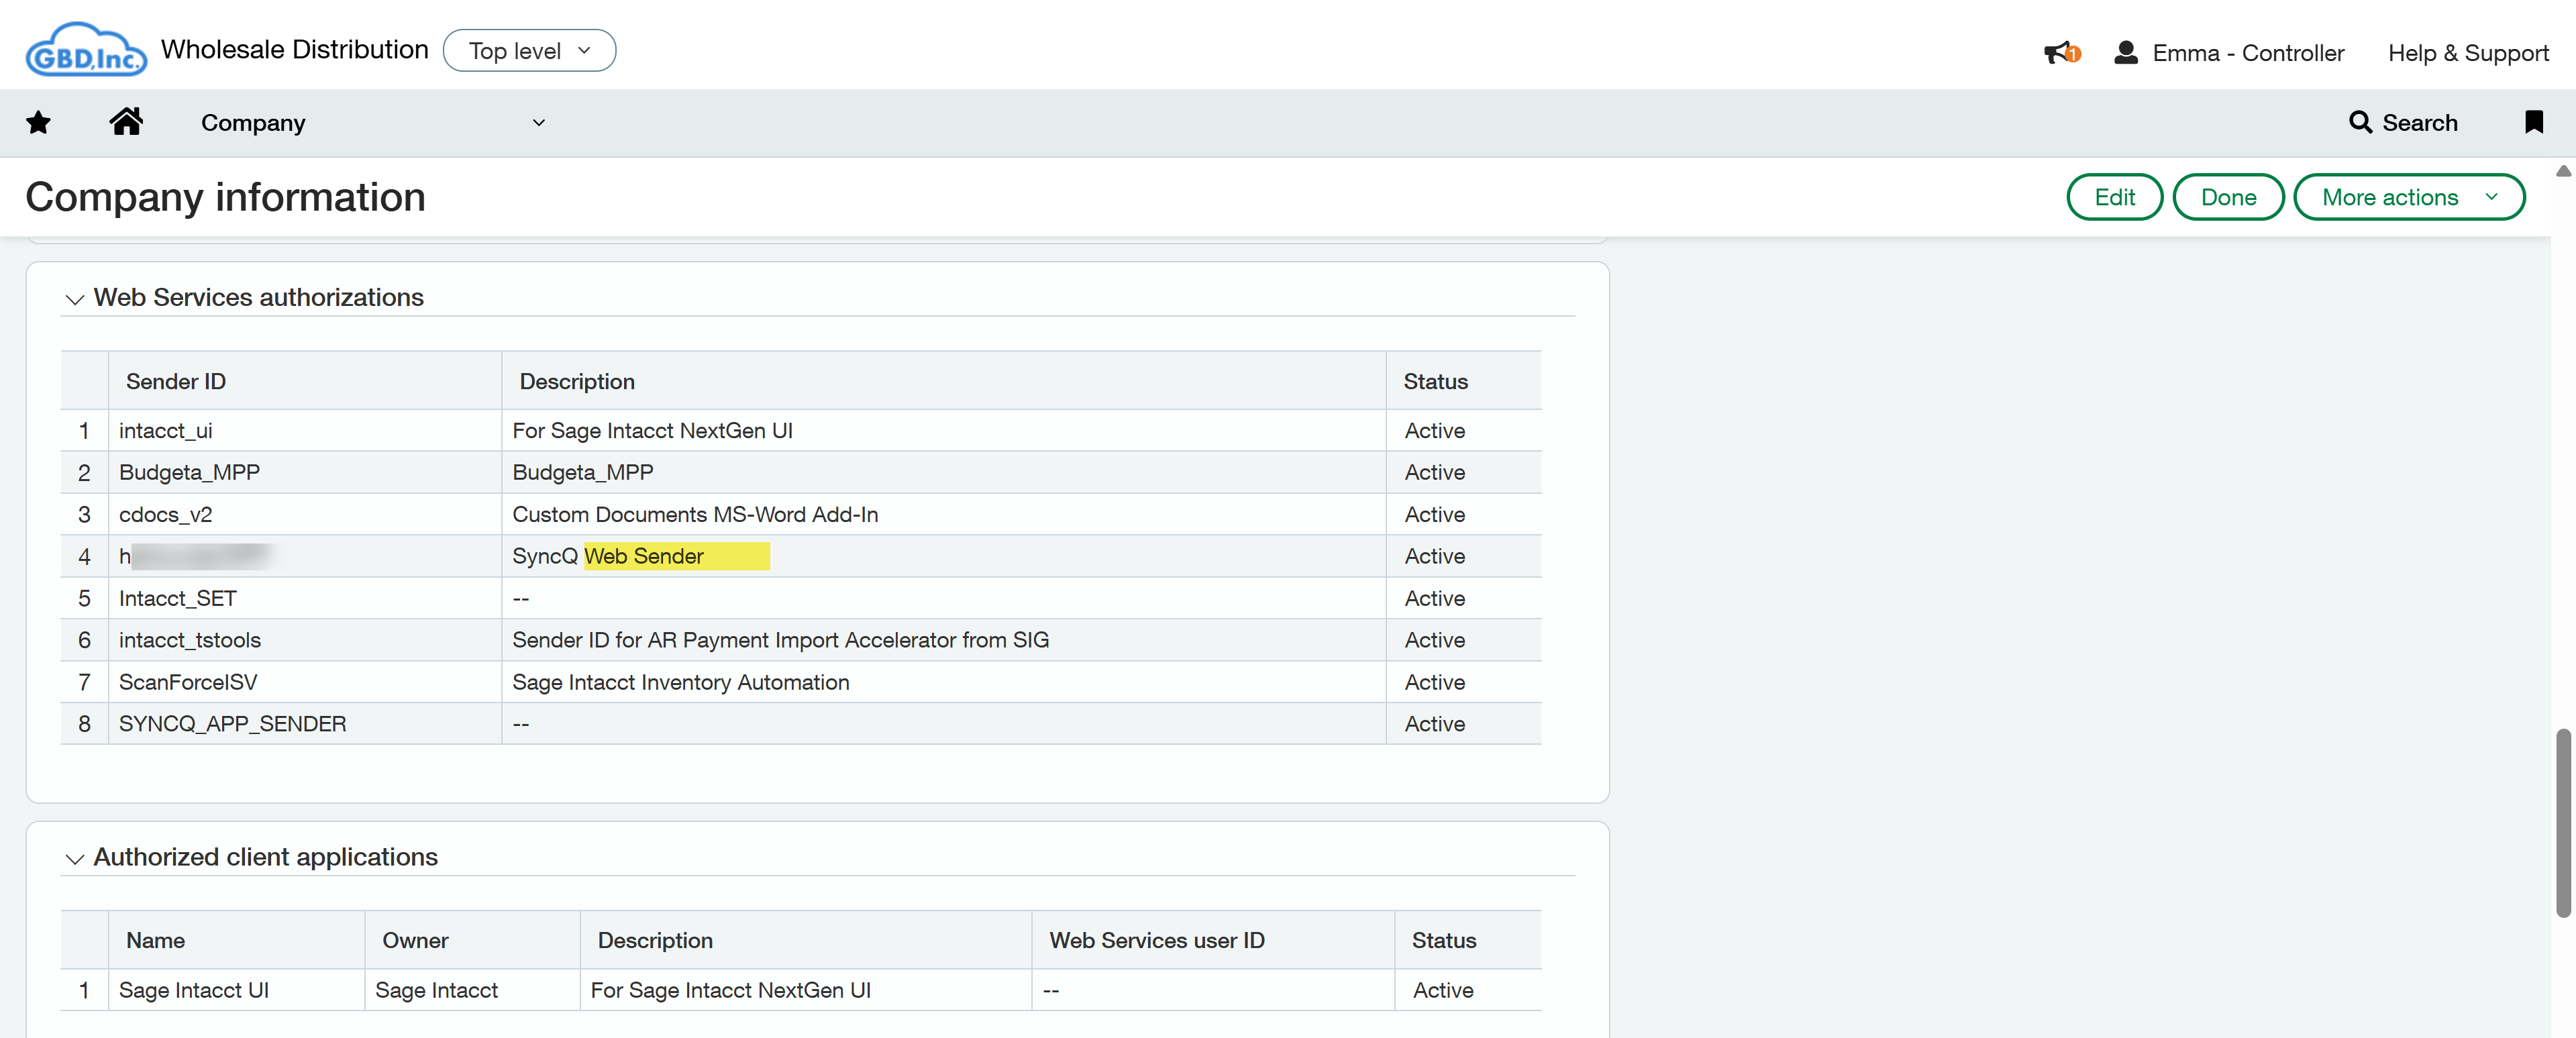Click the Edit button

click(x=2114, y=197)
